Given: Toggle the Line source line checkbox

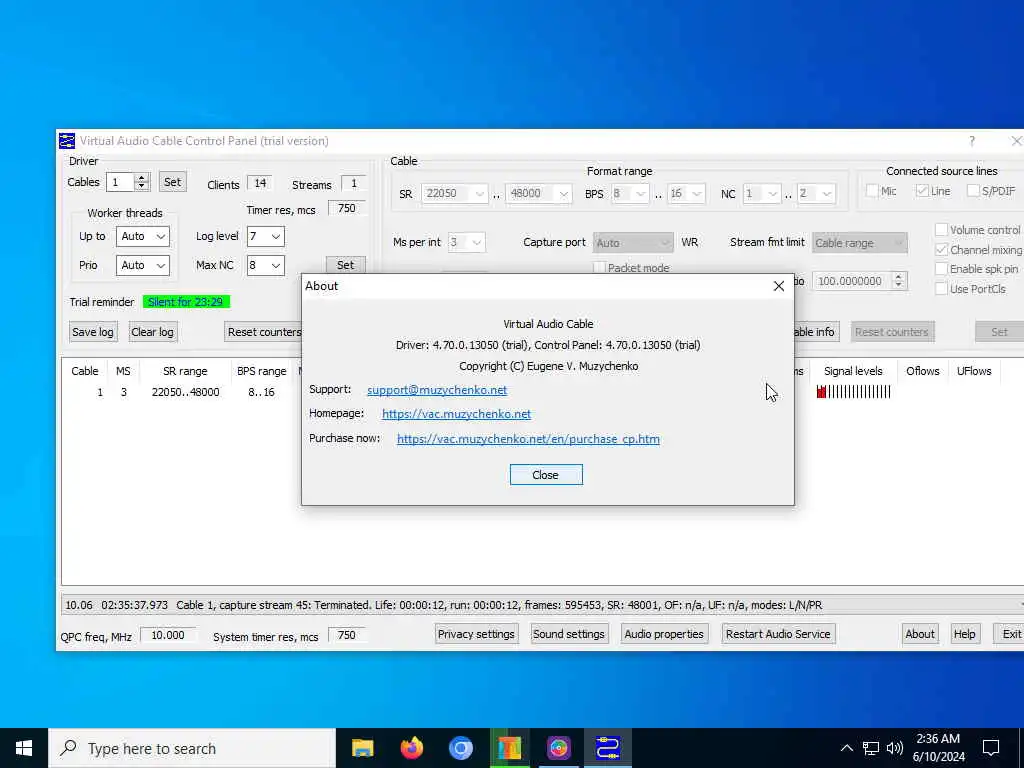Looking at the screenshot, I should [922, 191].
